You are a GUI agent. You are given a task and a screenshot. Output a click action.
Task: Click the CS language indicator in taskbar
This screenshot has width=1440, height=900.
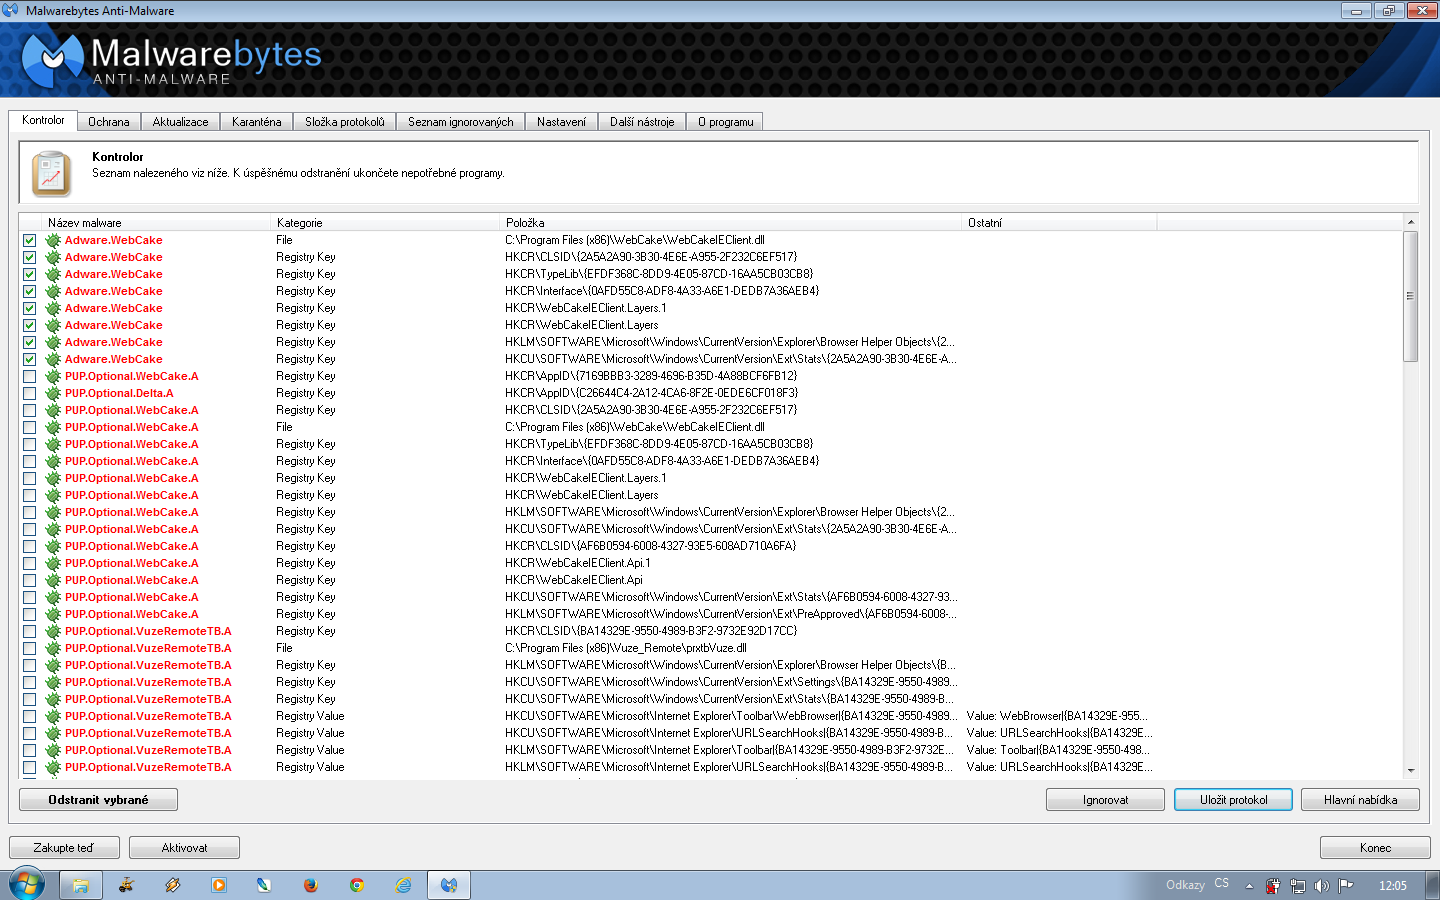1222,884
